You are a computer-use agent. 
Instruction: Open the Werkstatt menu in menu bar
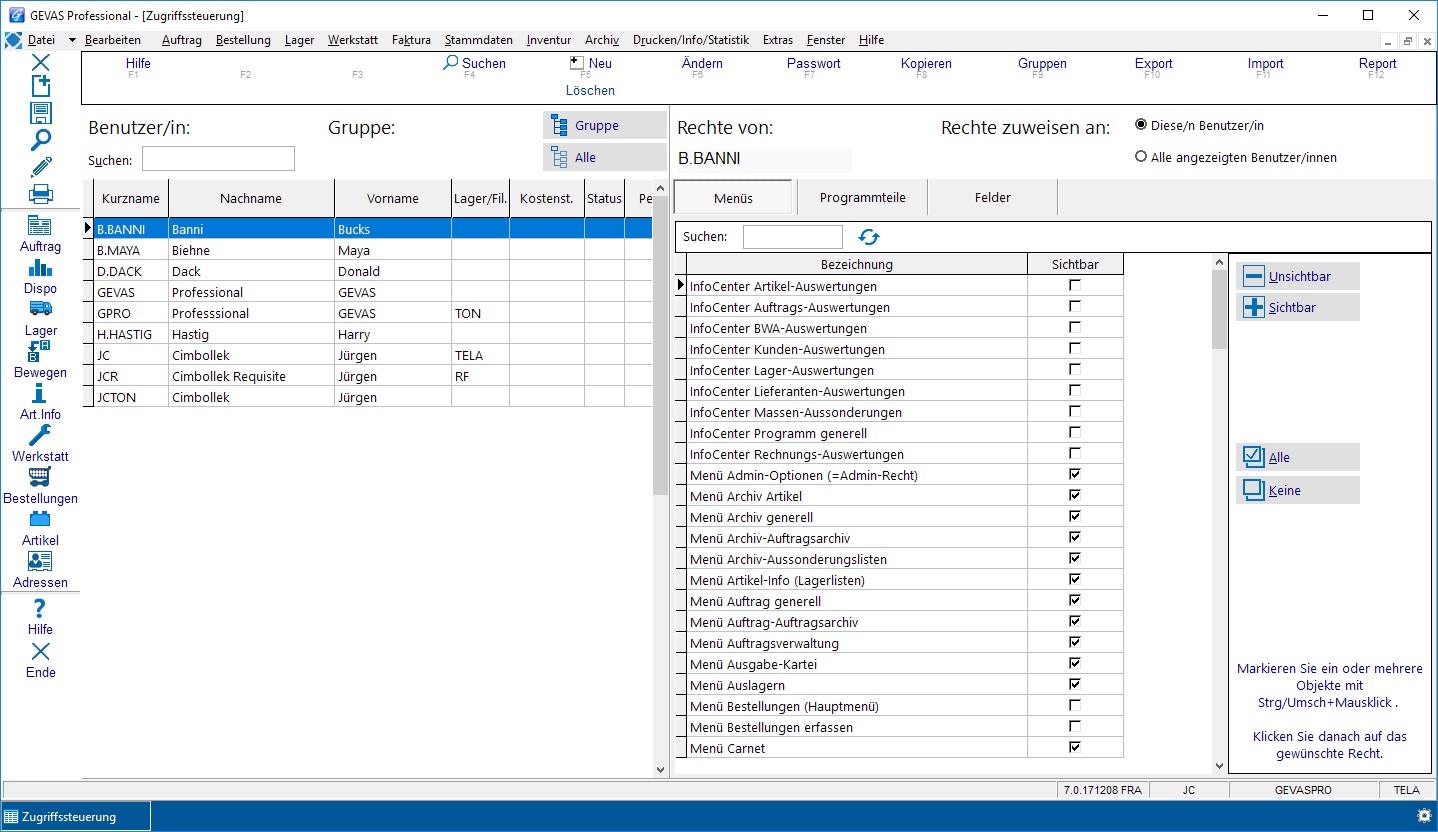[352, 40]
